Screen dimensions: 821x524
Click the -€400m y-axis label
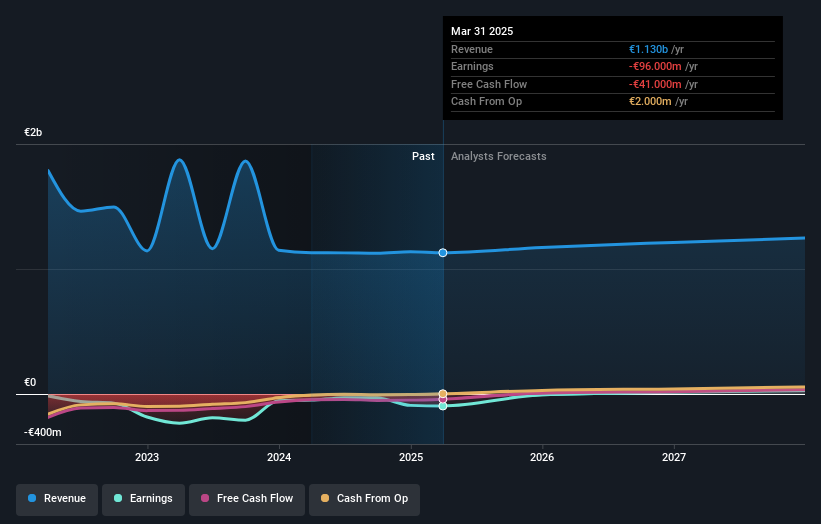(x=42, y=432)
